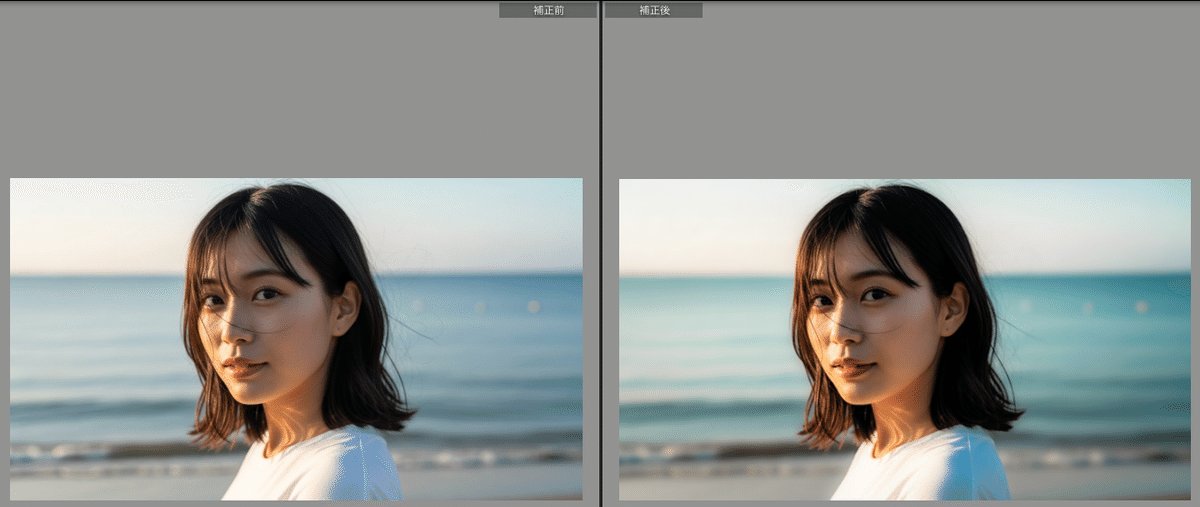Click the woman's lips in the after photo

click(852, 367)
